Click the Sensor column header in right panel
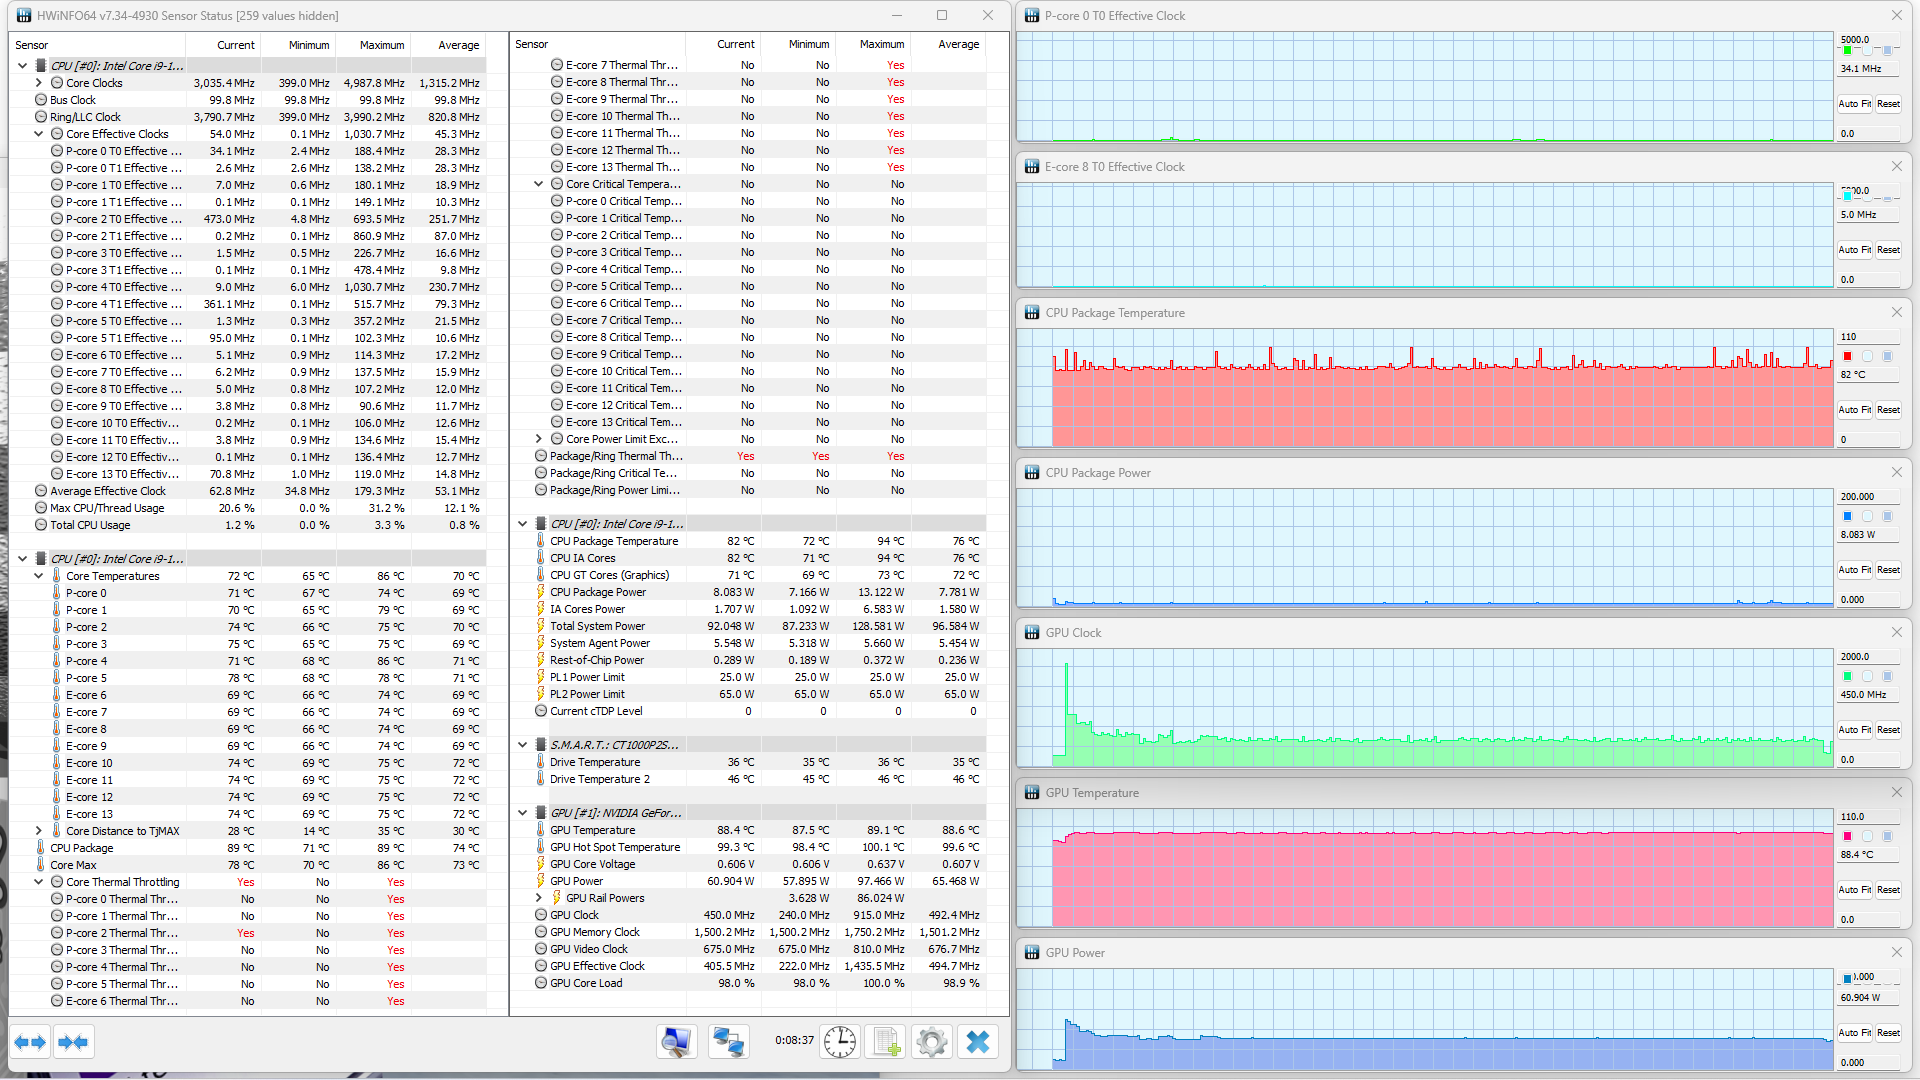The height and width of the screenshot is (1080, 1920). coord(532,44)
